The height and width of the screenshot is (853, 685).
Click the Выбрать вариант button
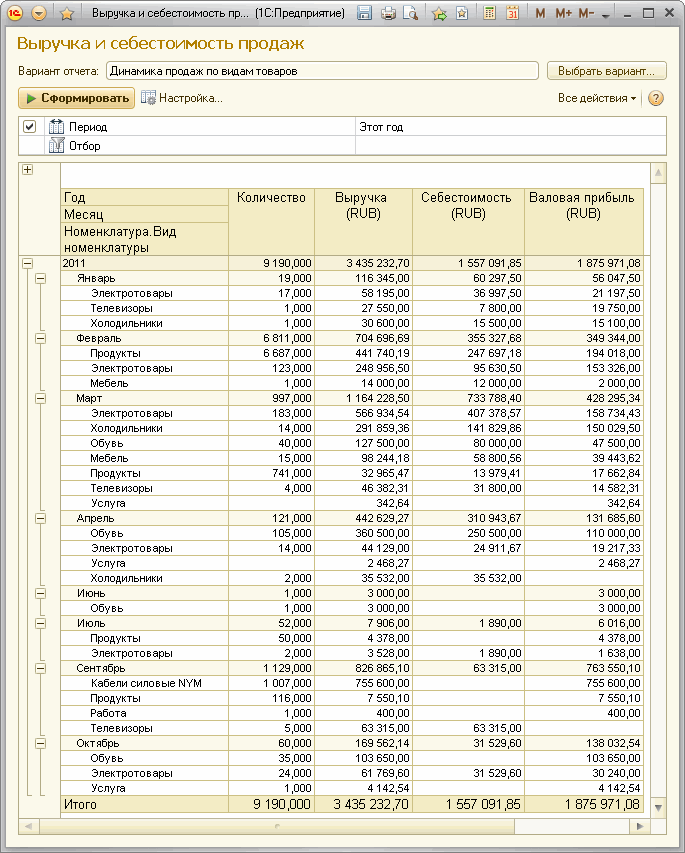(606, 71)
